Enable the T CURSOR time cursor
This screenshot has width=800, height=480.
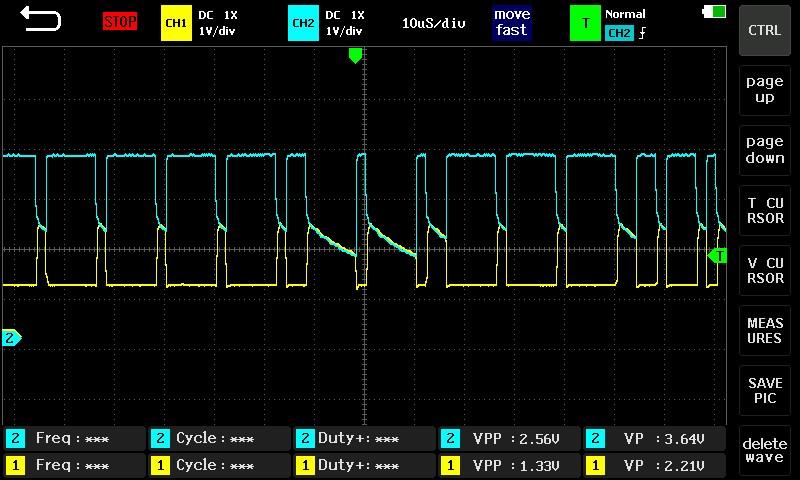click(764, 210)
